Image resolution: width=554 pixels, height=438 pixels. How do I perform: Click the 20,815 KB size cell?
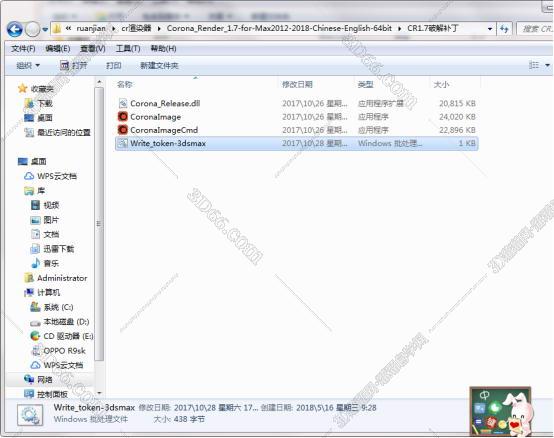click(x=457, y=103)
